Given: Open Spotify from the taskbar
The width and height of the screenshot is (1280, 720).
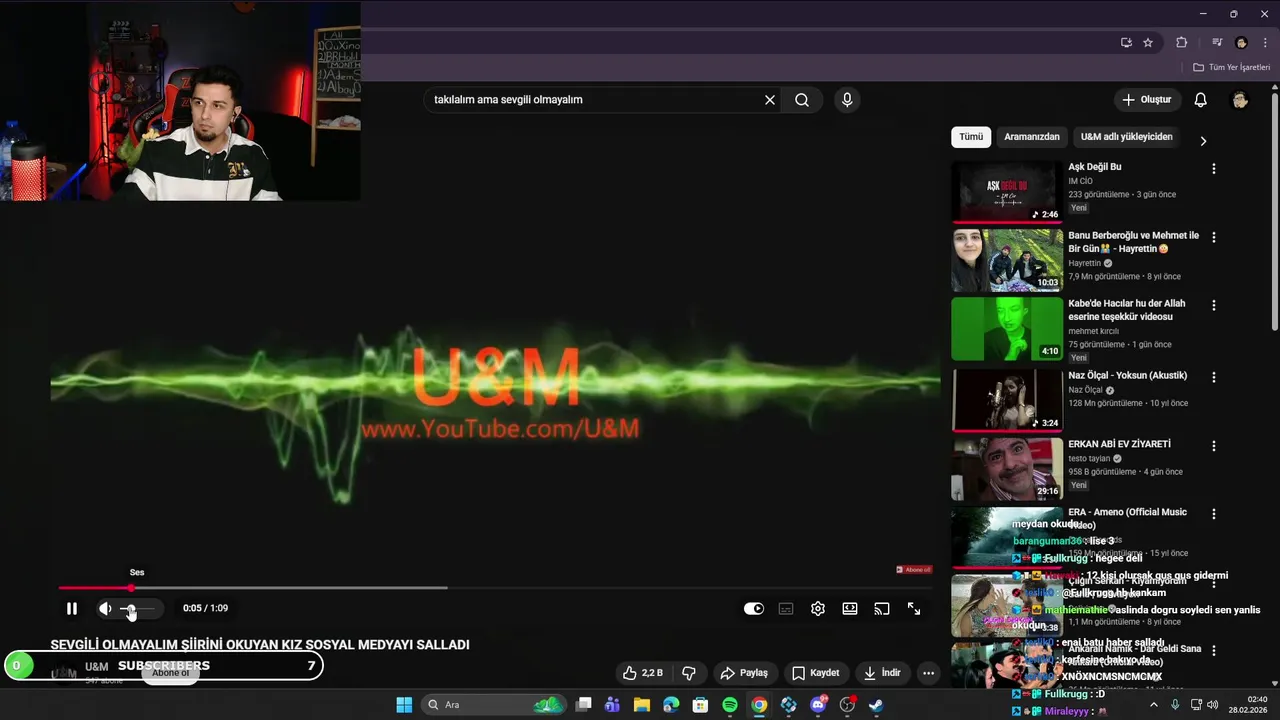Looking at the screenshot, I should (730, 705).
